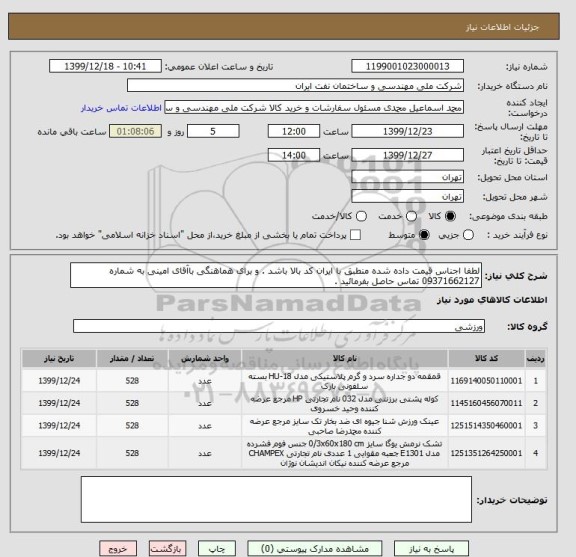576x557 pixels.
Task: Click product code 1251351264250001
Action: point(486,453)
